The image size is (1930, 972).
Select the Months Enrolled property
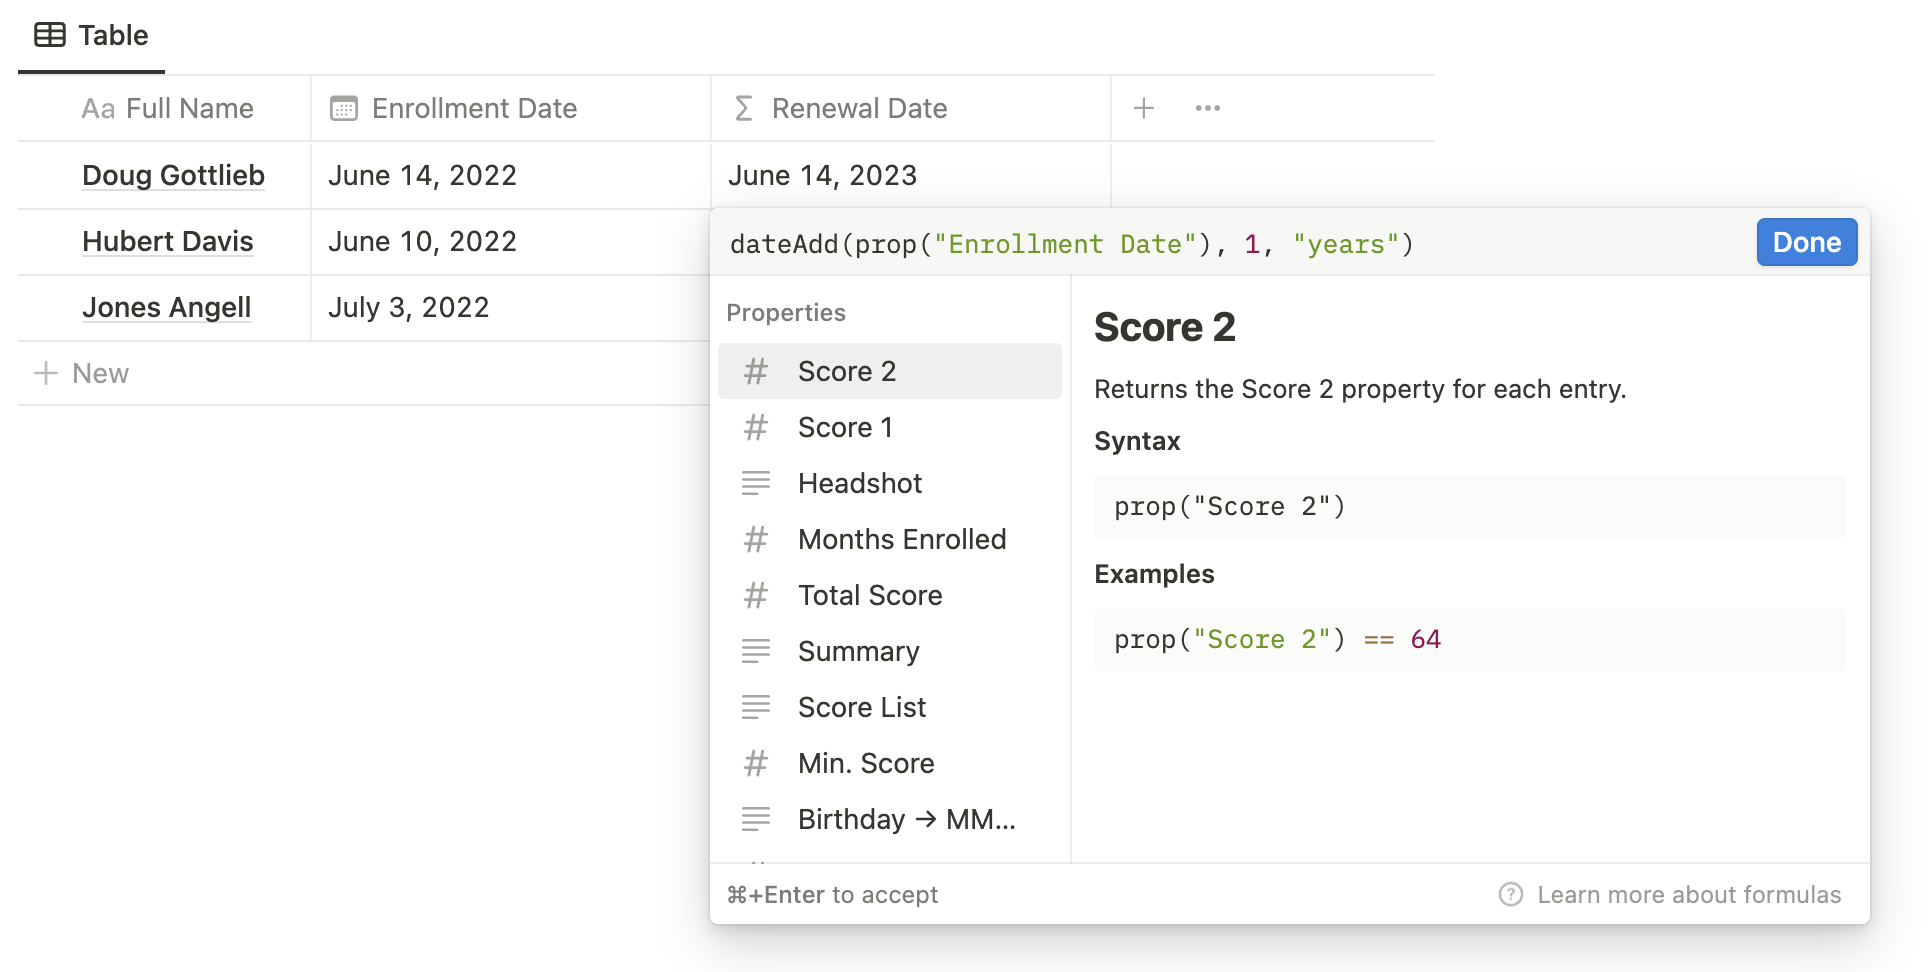point(901,538)
